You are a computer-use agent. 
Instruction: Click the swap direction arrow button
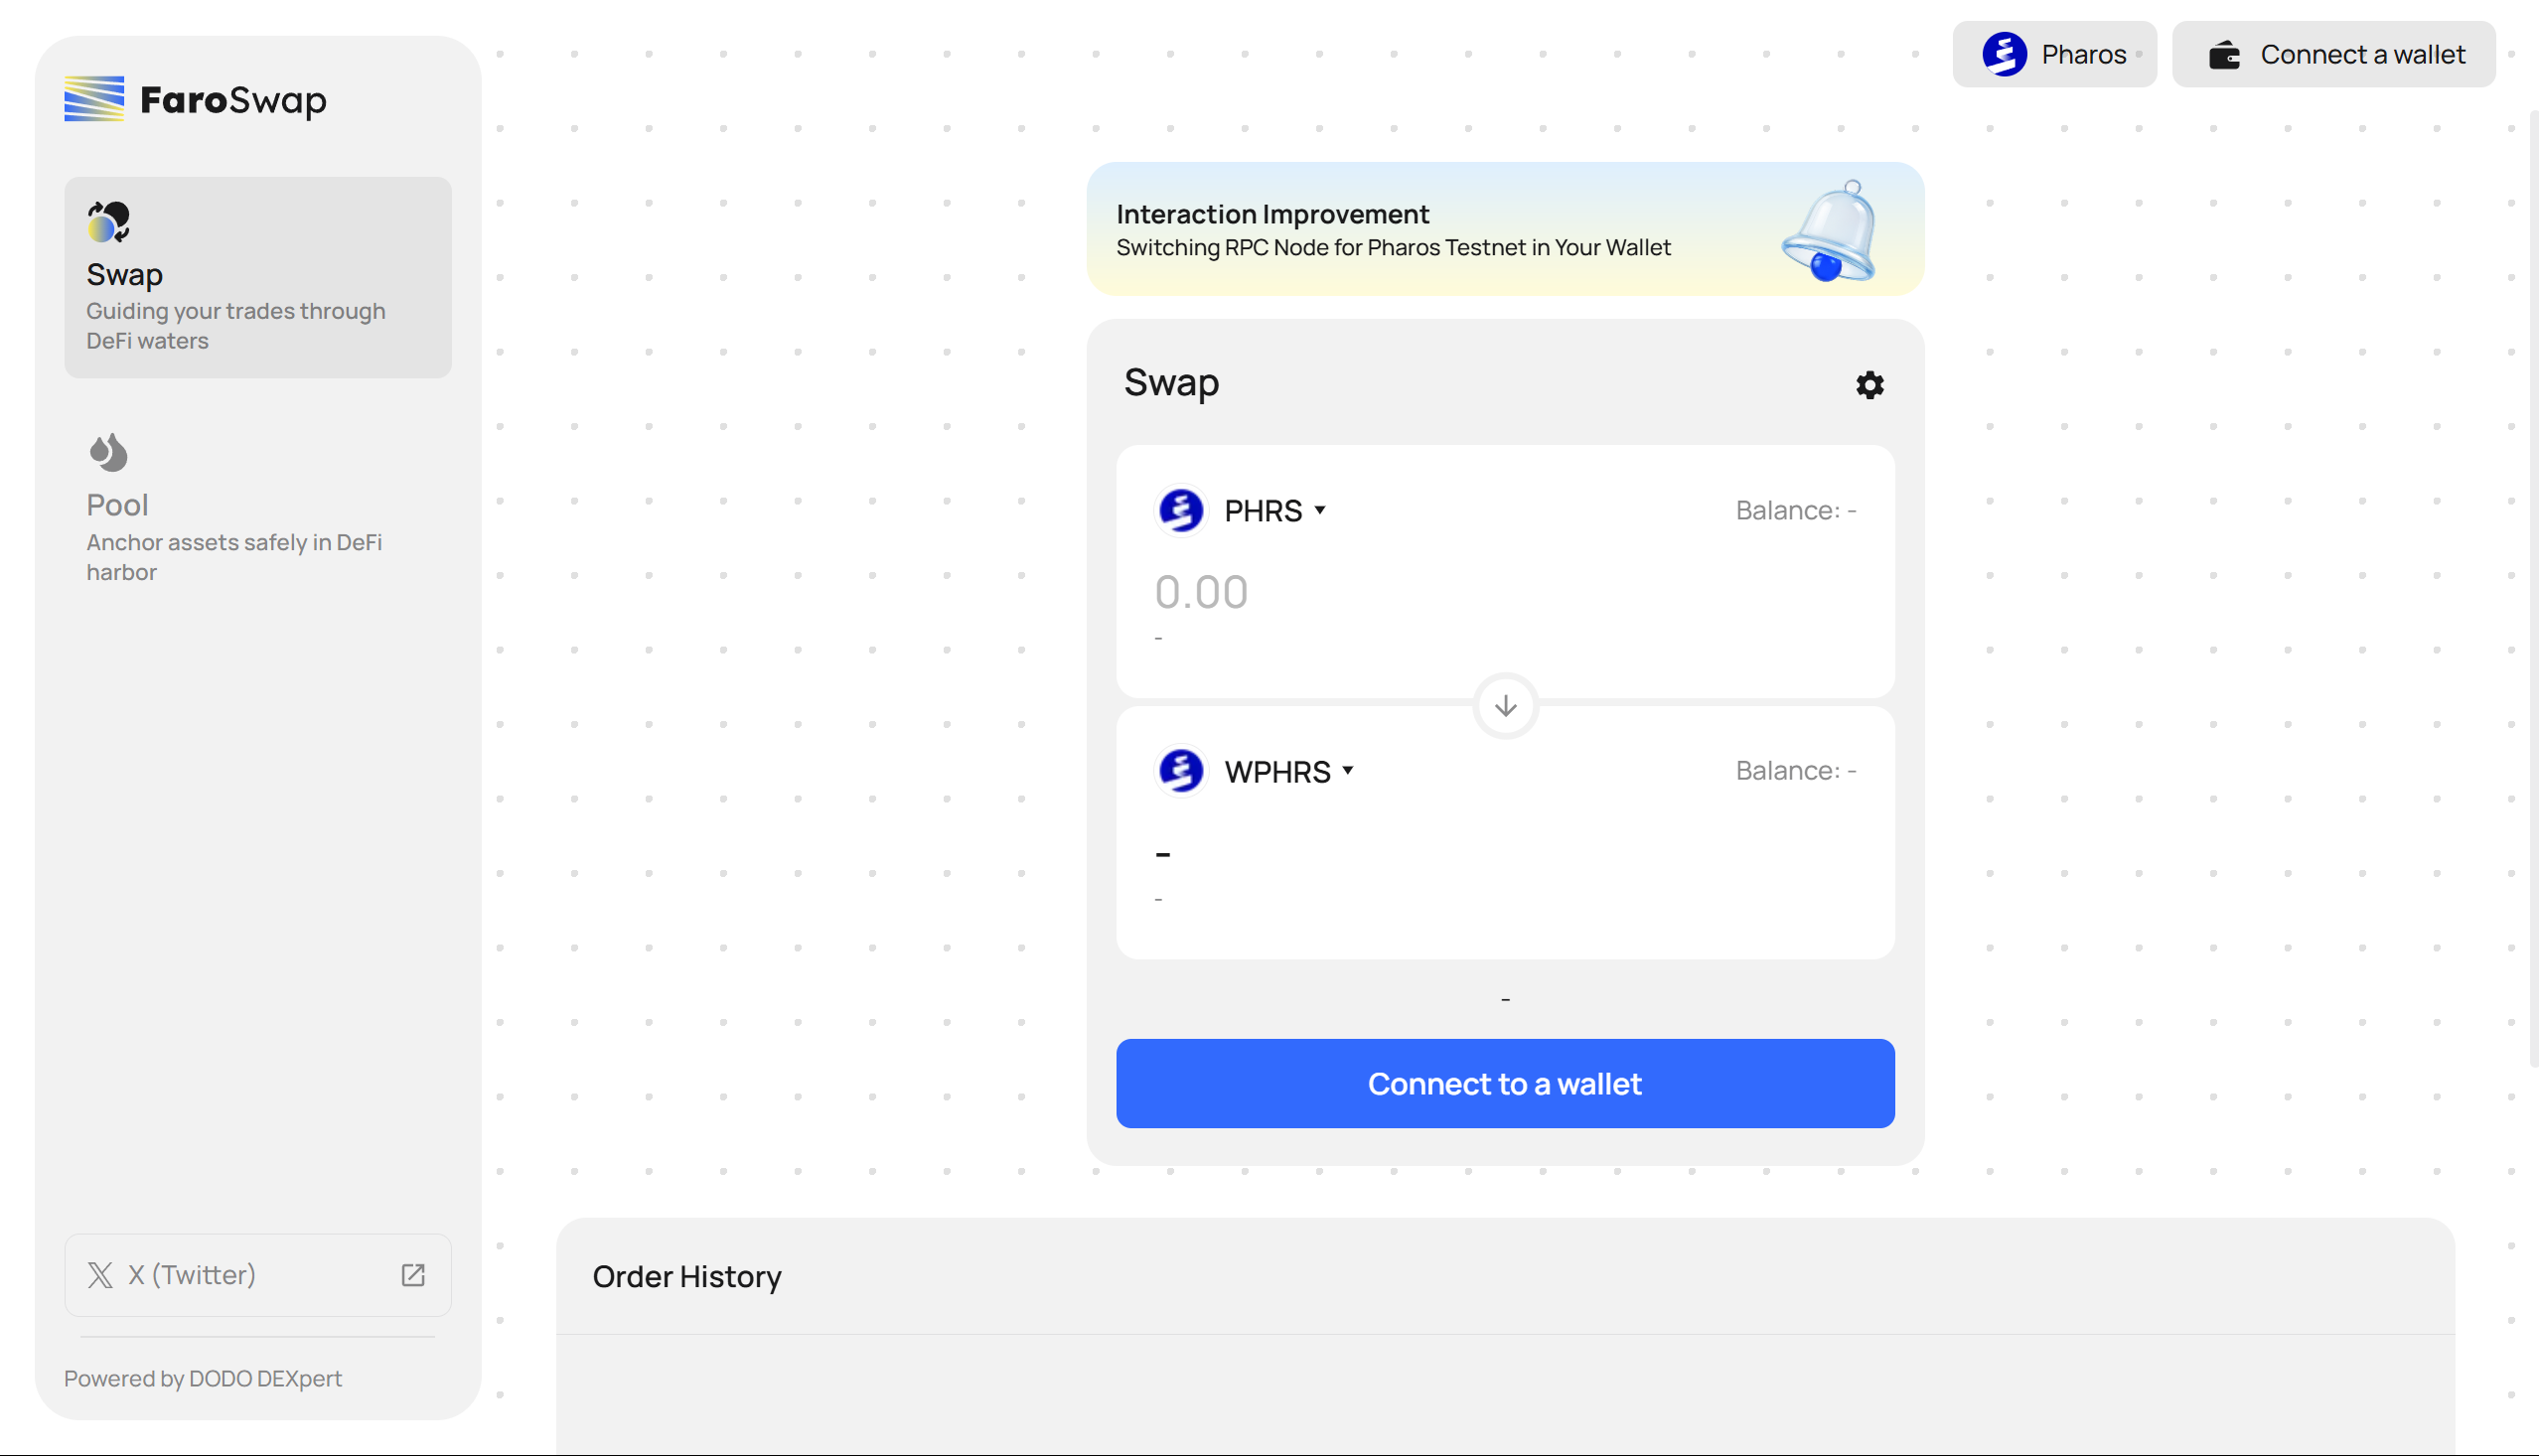pos(1505,706)
